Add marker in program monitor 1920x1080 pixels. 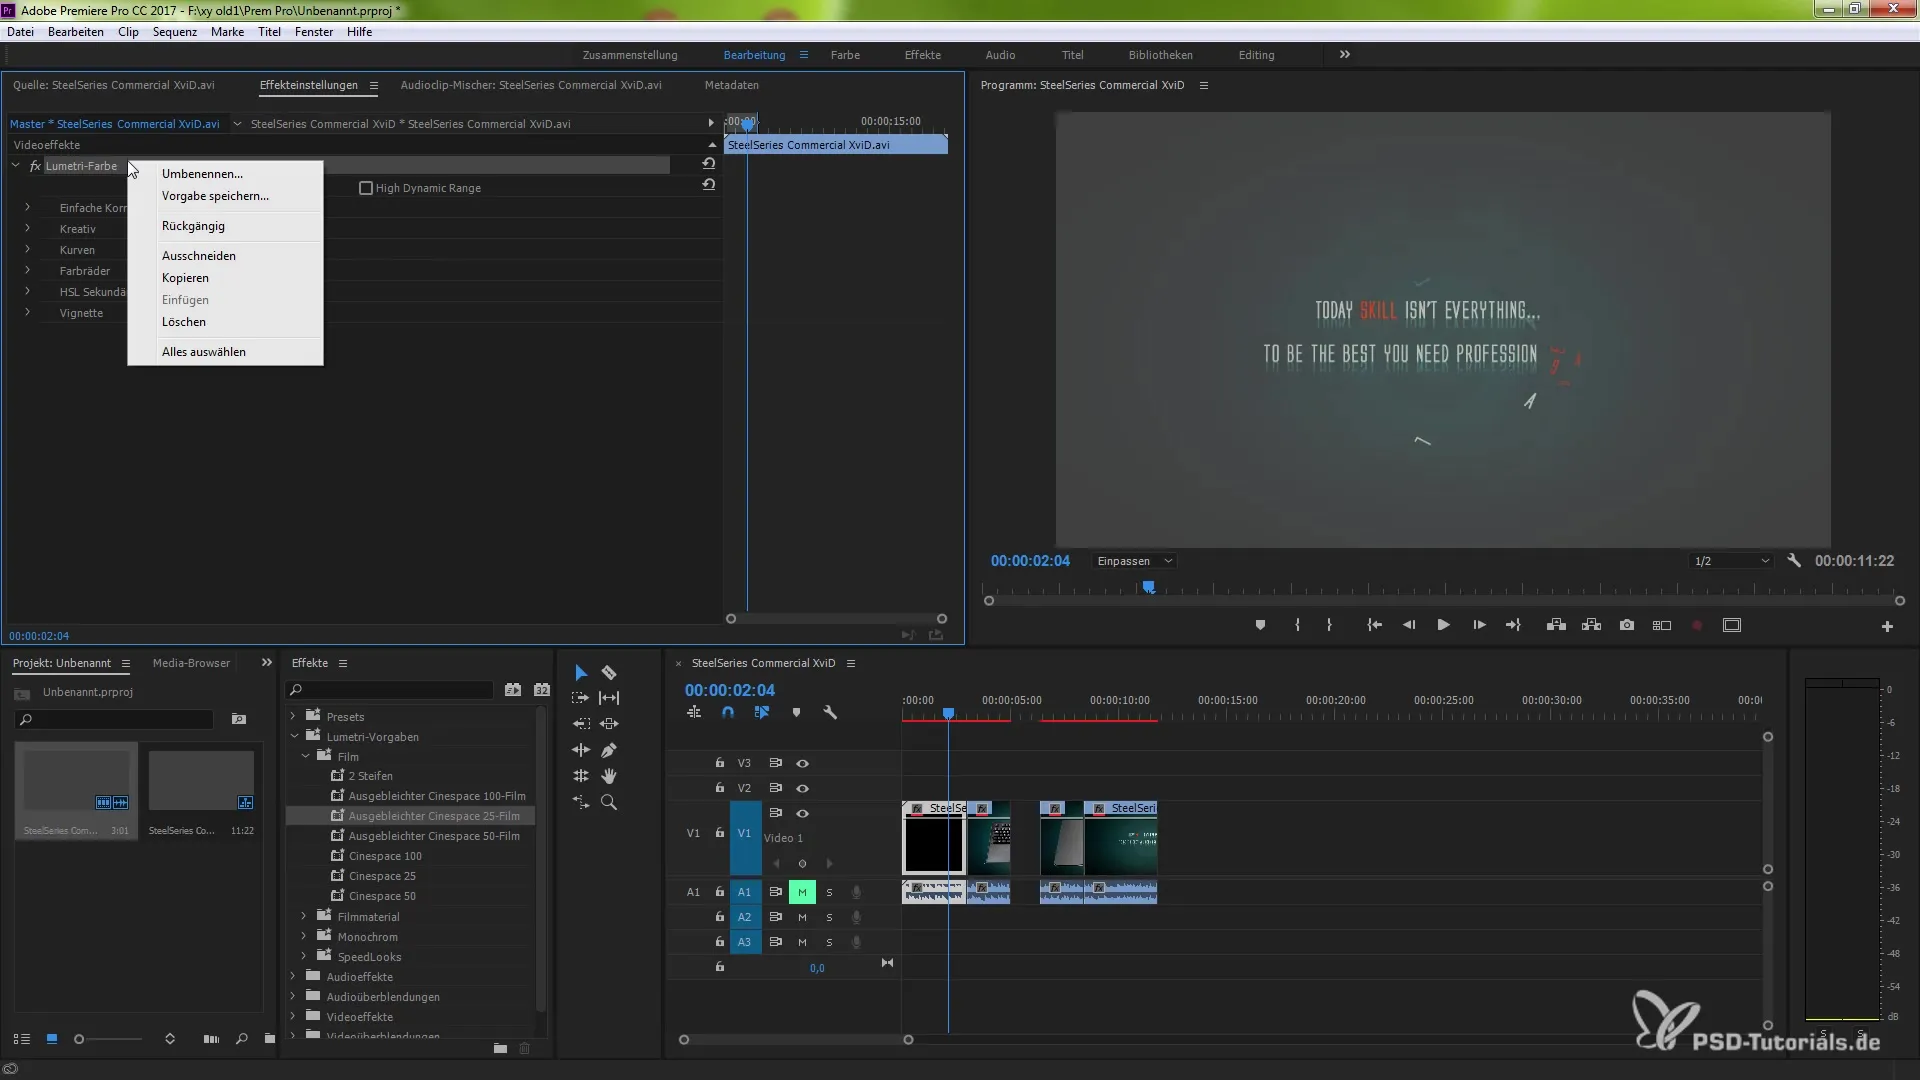click(1260, 625)
